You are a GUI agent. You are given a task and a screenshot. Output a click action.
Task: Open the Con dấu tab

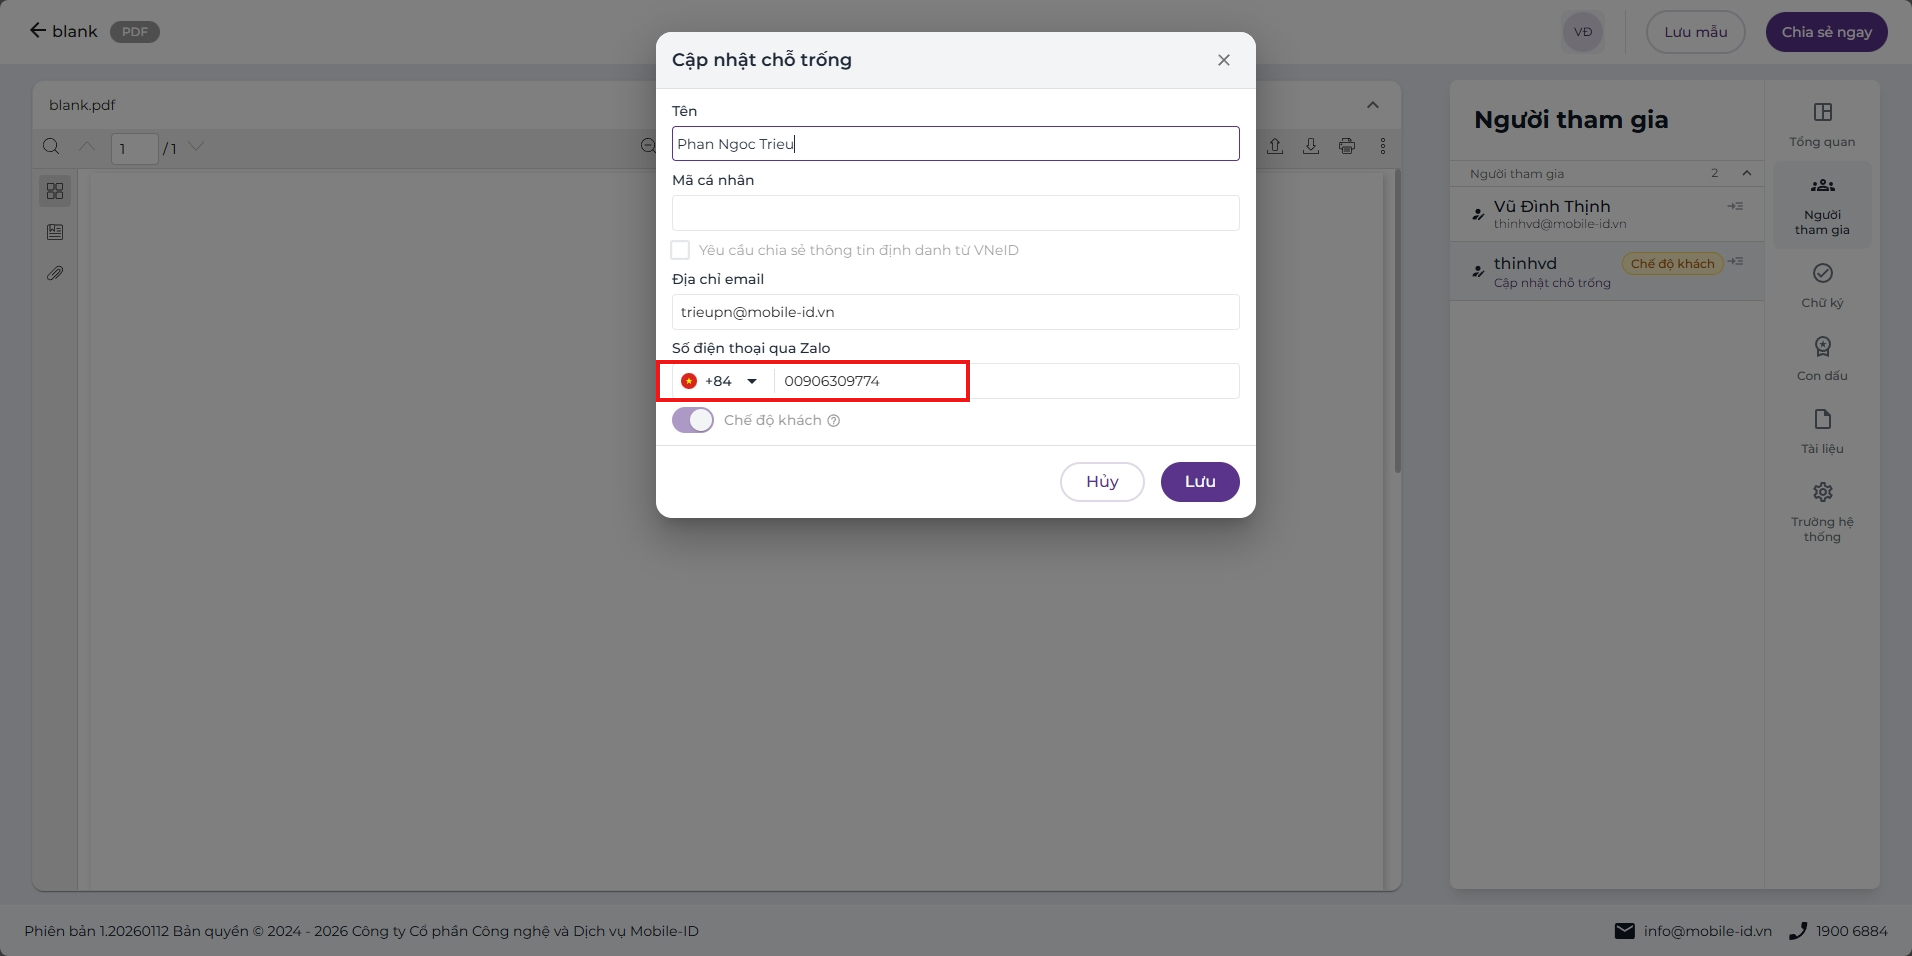[x=1822, y=358]
